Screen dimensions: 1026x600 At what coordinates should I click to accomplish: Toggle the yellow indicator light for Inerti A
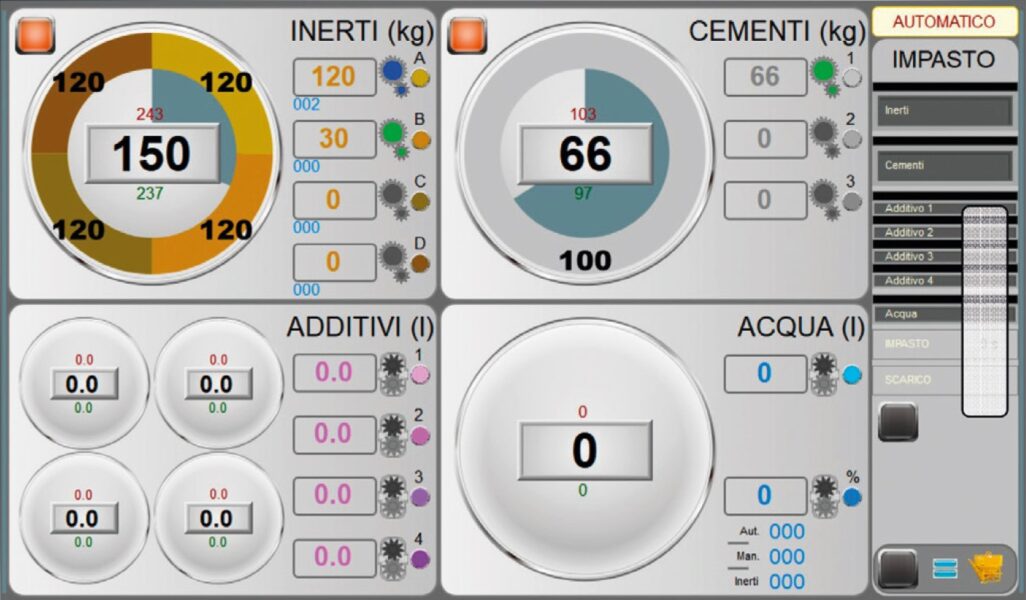[420, 79]
